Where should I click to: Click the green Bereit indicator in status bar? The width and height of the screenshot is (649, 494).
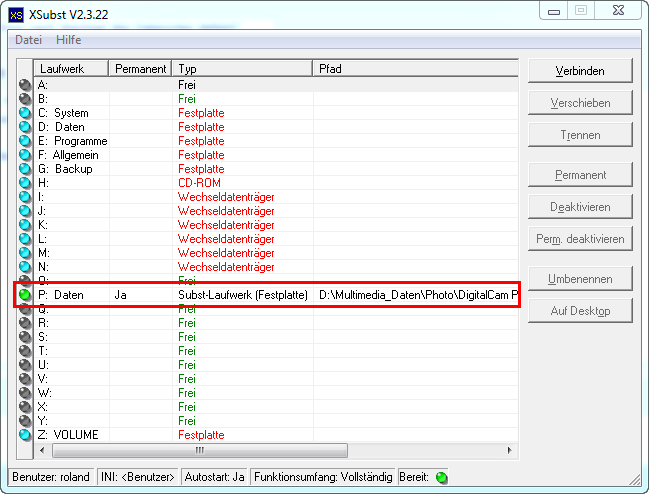[441, 478]
